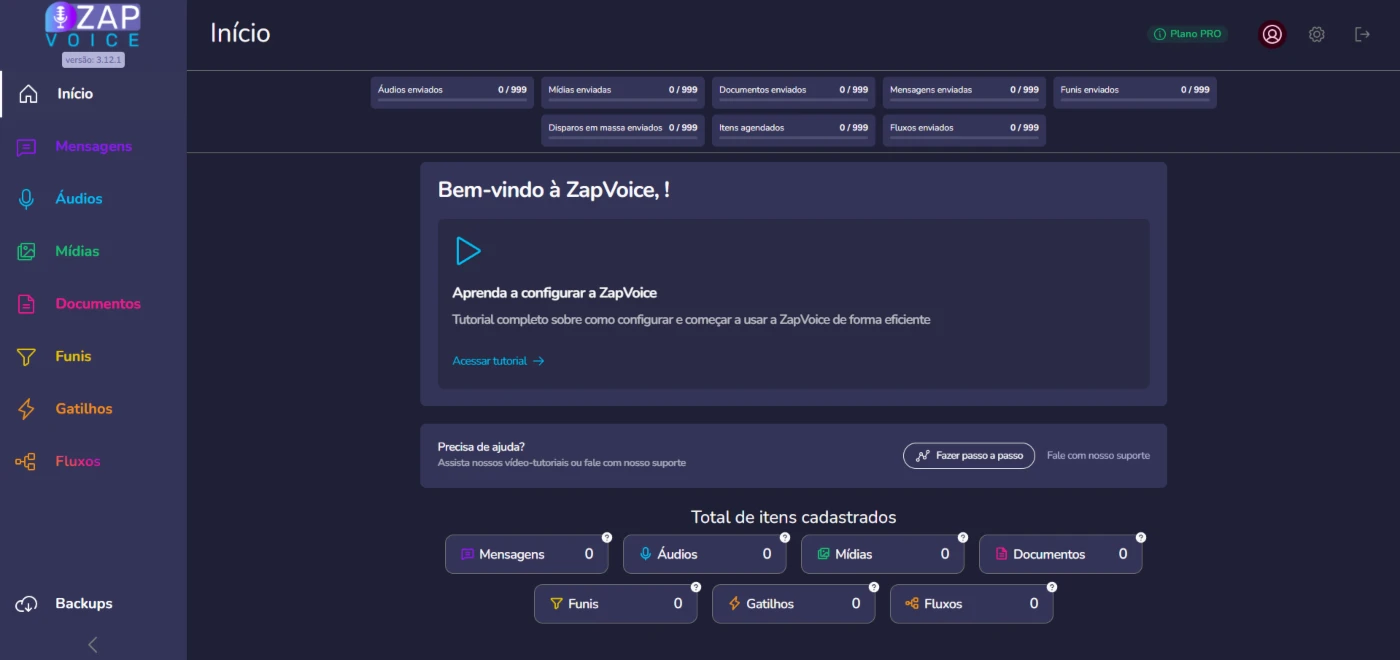Open the Funis menu item

(x=93, y=357)
